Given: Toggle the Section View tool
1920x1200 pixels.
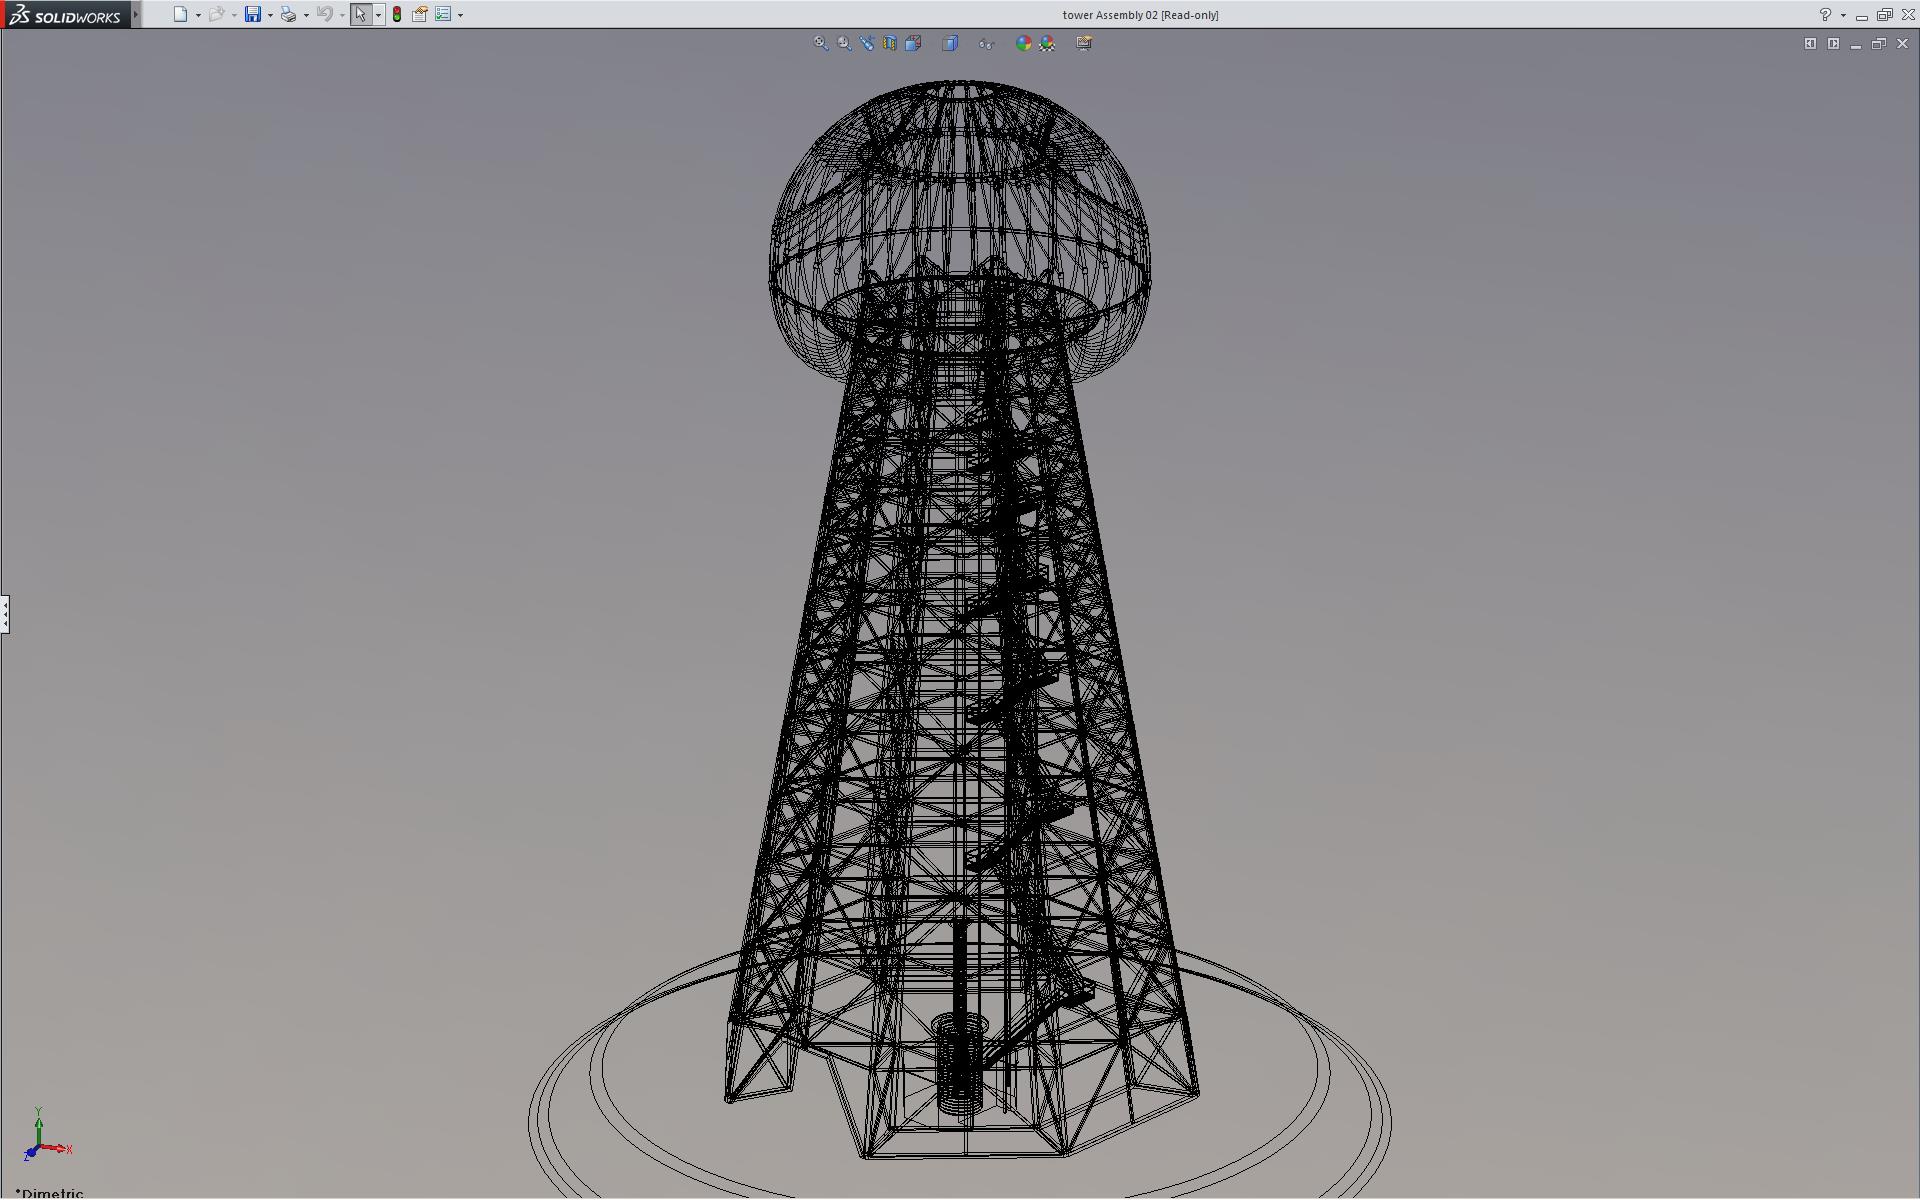Looking at the screenshot, I should [890, 43].
